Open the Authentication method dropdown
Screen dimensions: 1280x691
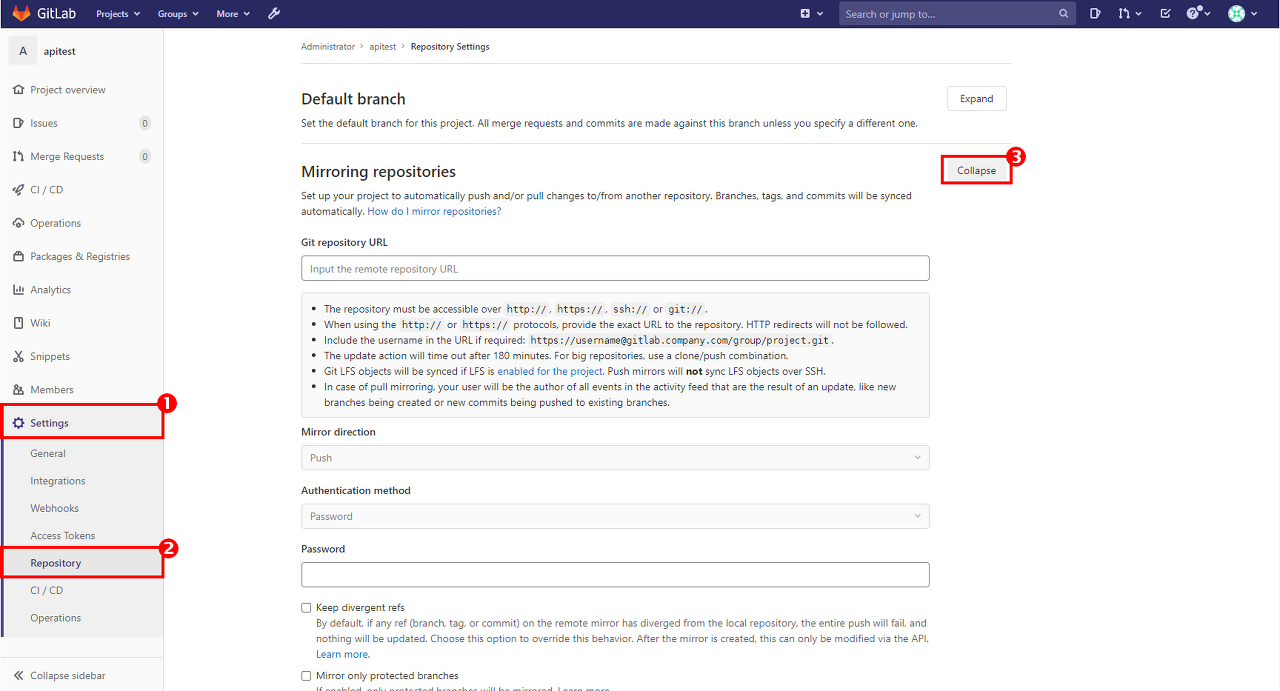(x=615, y=515)
